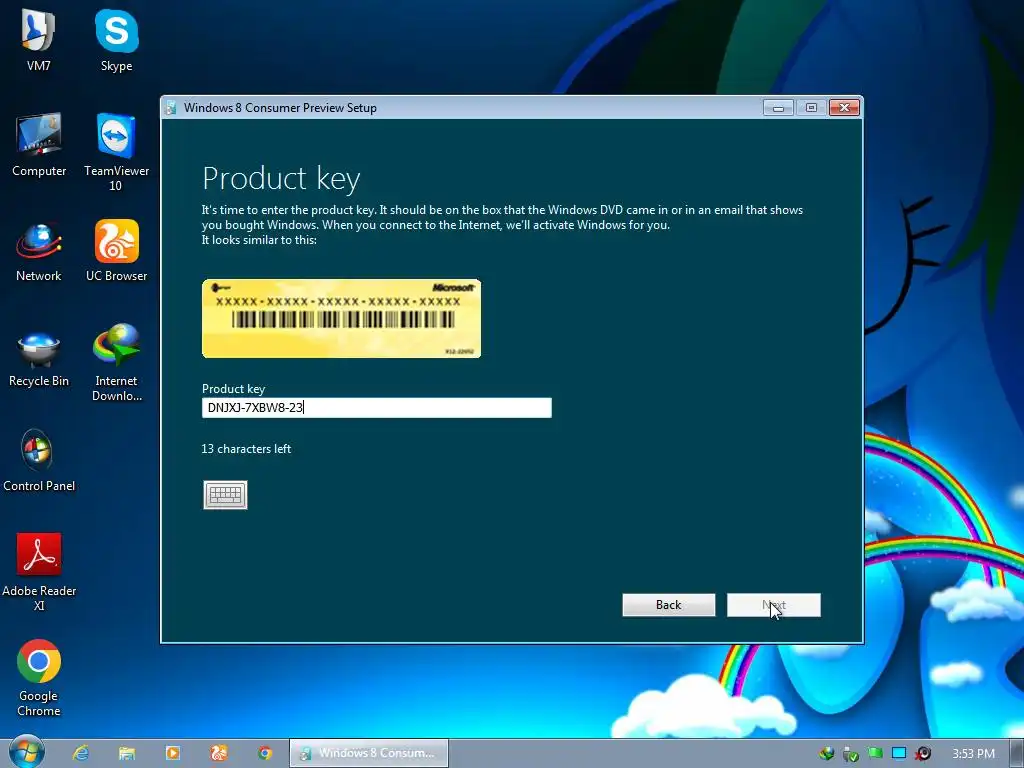Open the on-screen keyboard icon
Image resolution: width=1024 pixels, height=768 pixels.
(225, 495)
